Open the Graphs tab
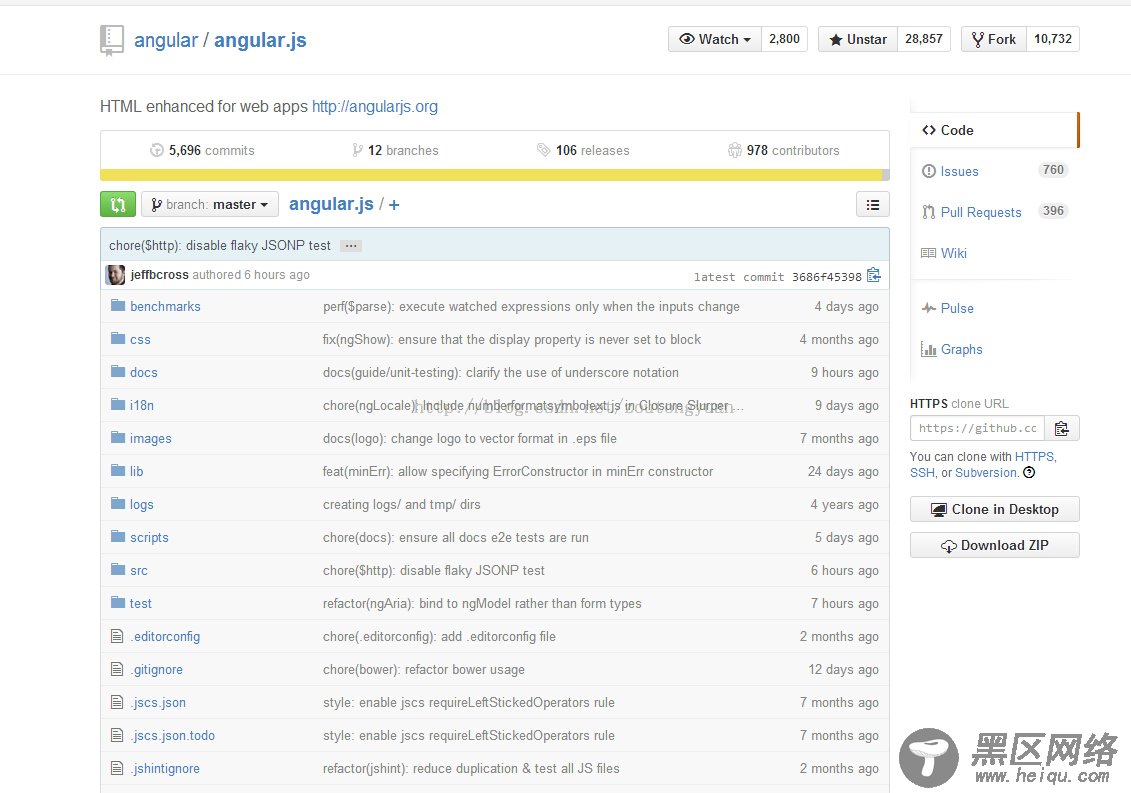This screenshot has width=1131, height=793. [x=993, y=349]
